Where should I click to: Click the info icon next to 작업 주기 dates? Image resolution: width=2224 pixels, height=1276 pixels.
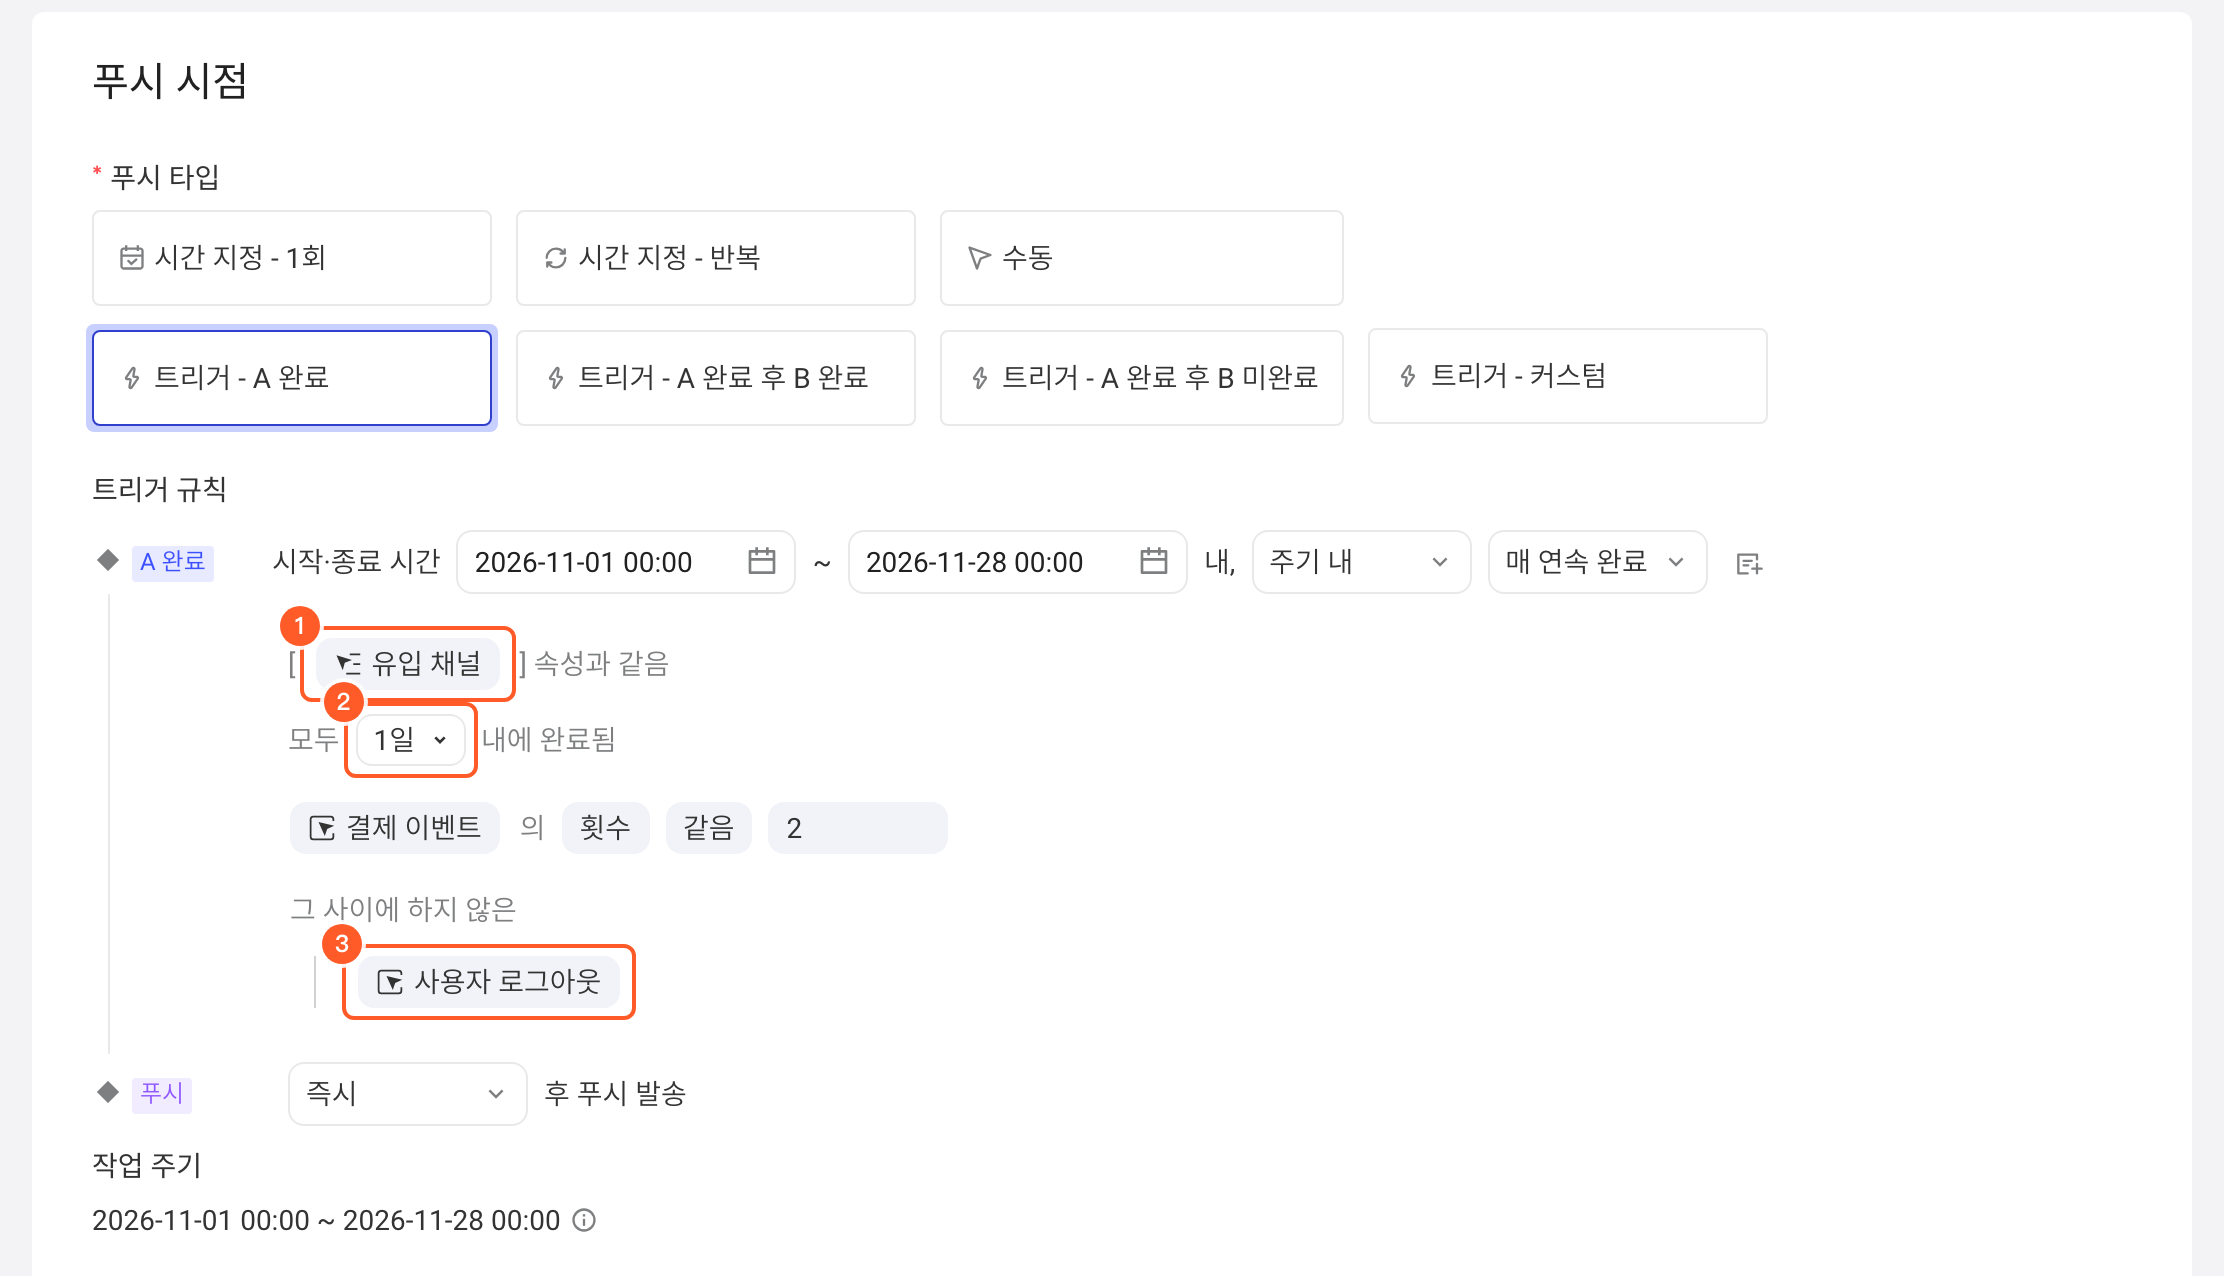[x=584, y=1220]
